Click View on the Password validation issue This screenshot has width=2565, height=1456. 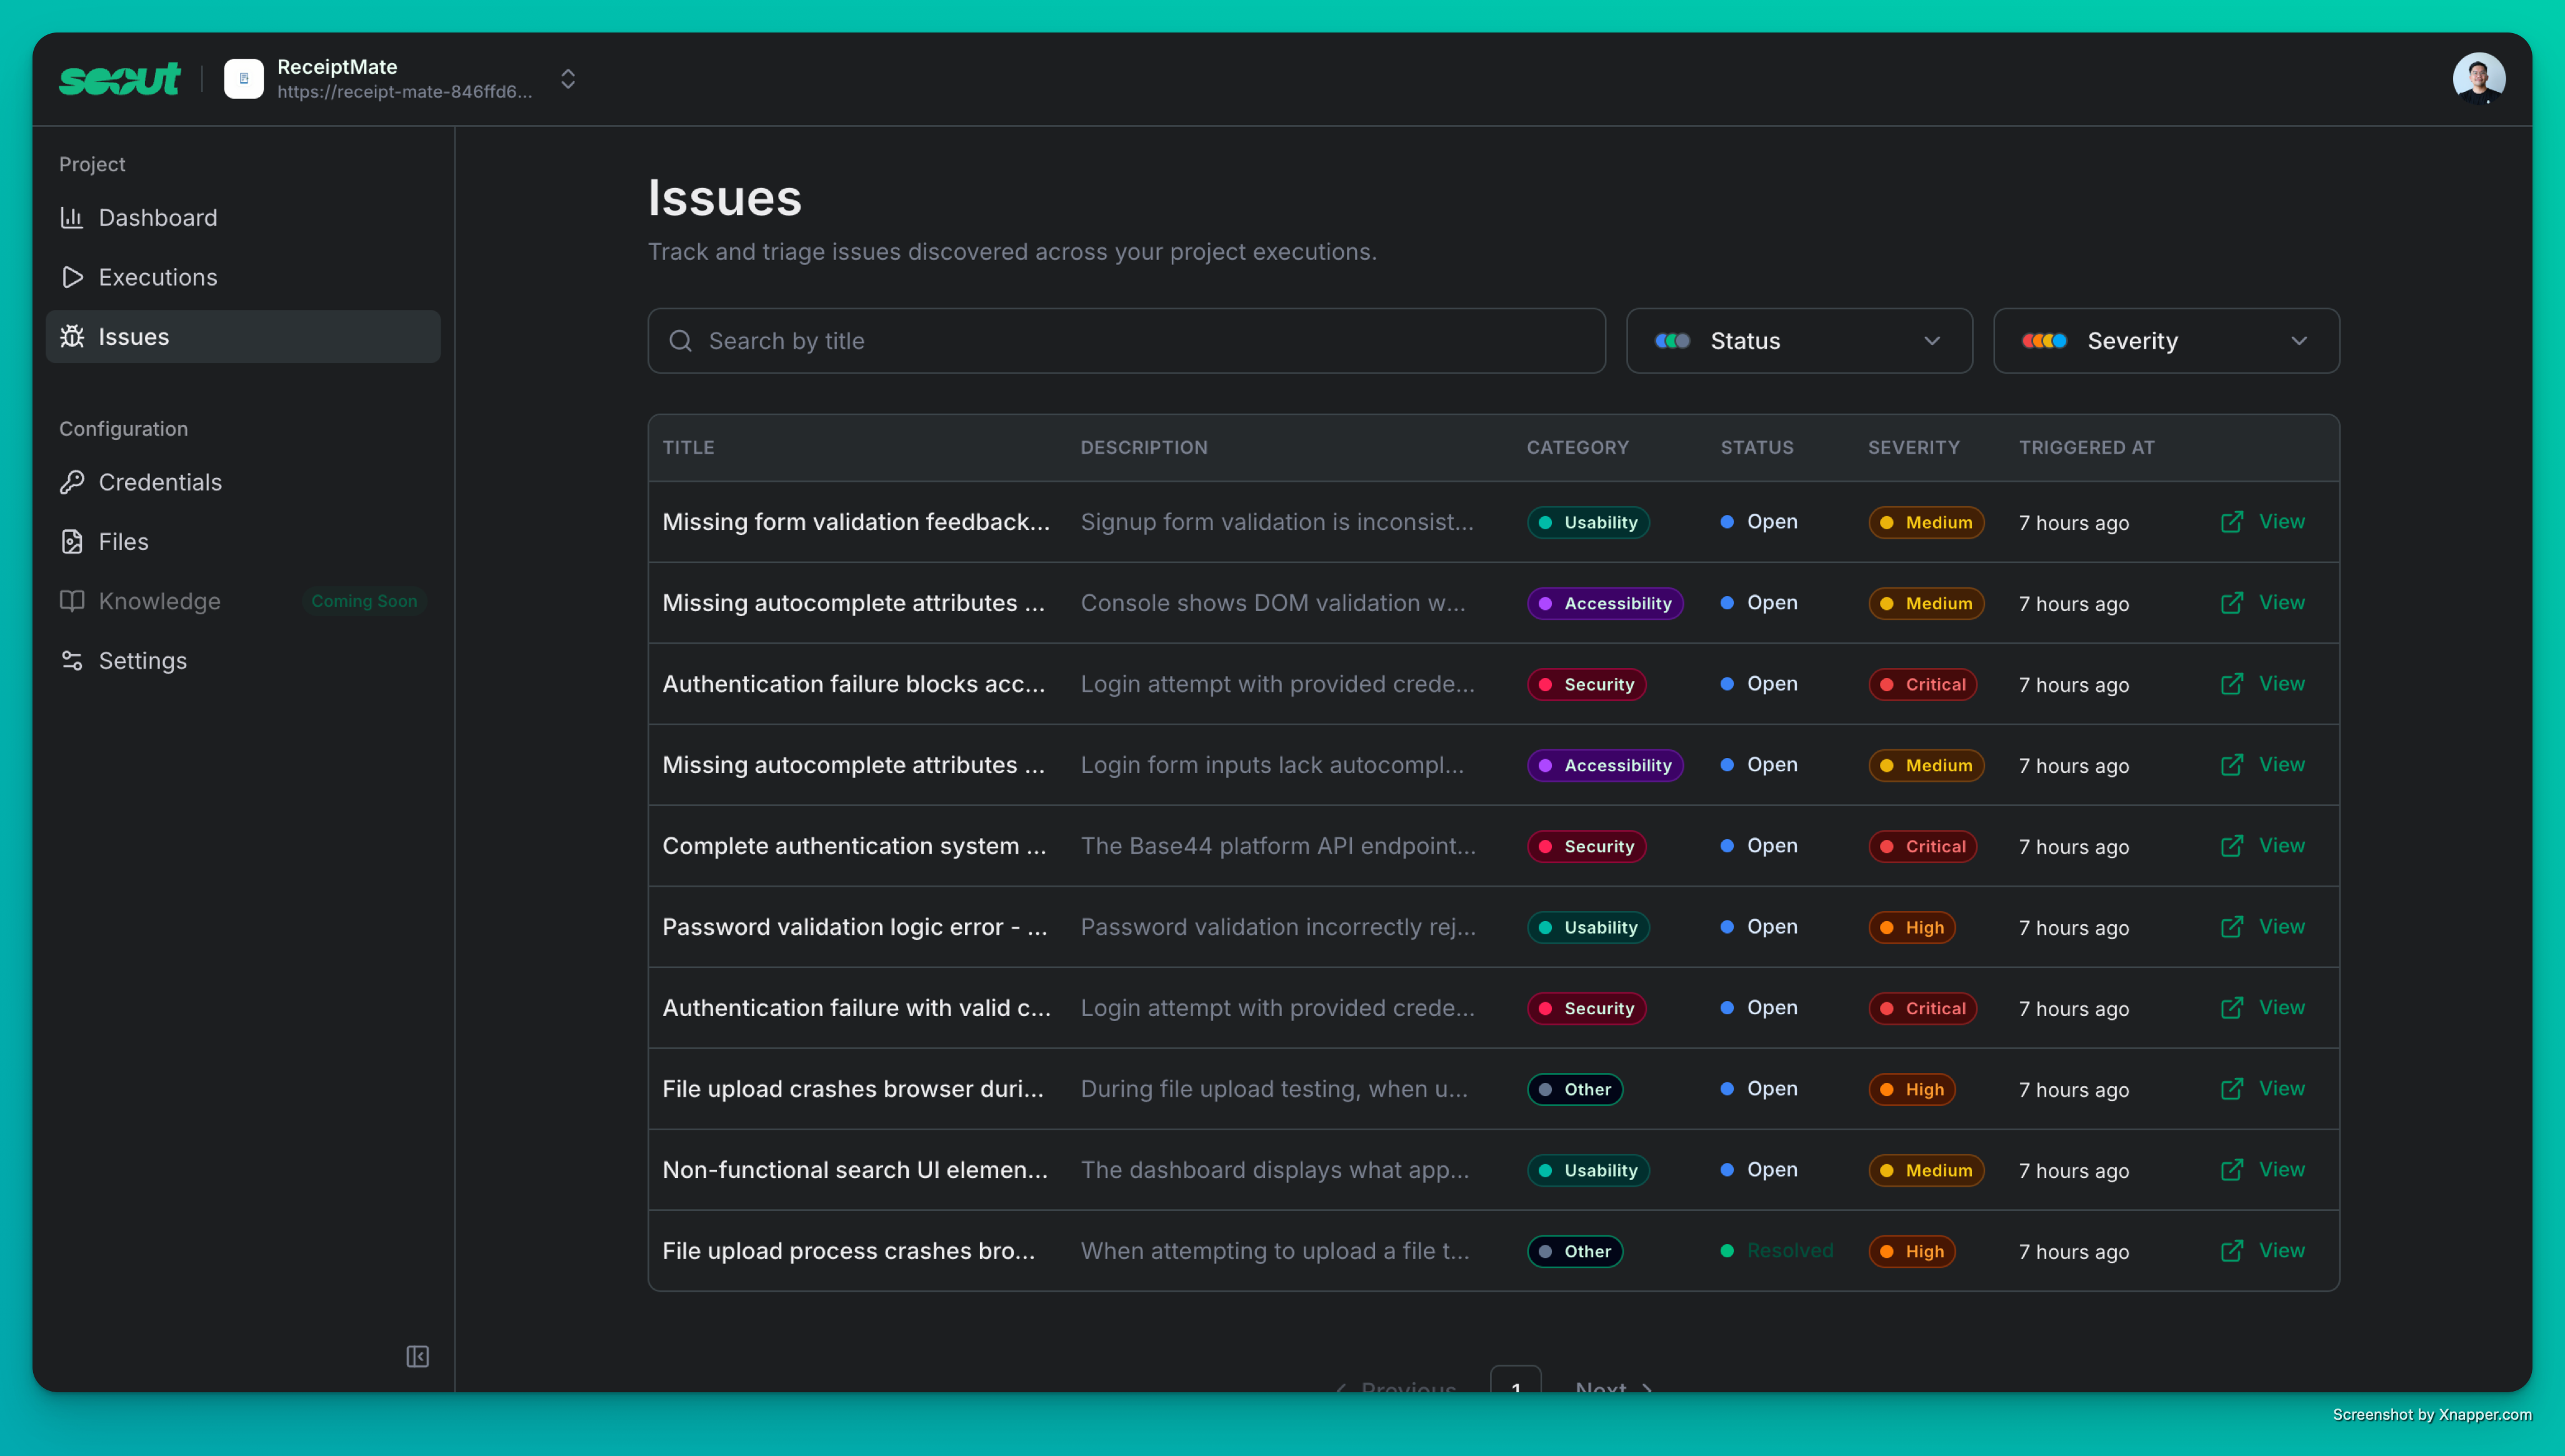pyautogui.click(x=2283, y=926)
